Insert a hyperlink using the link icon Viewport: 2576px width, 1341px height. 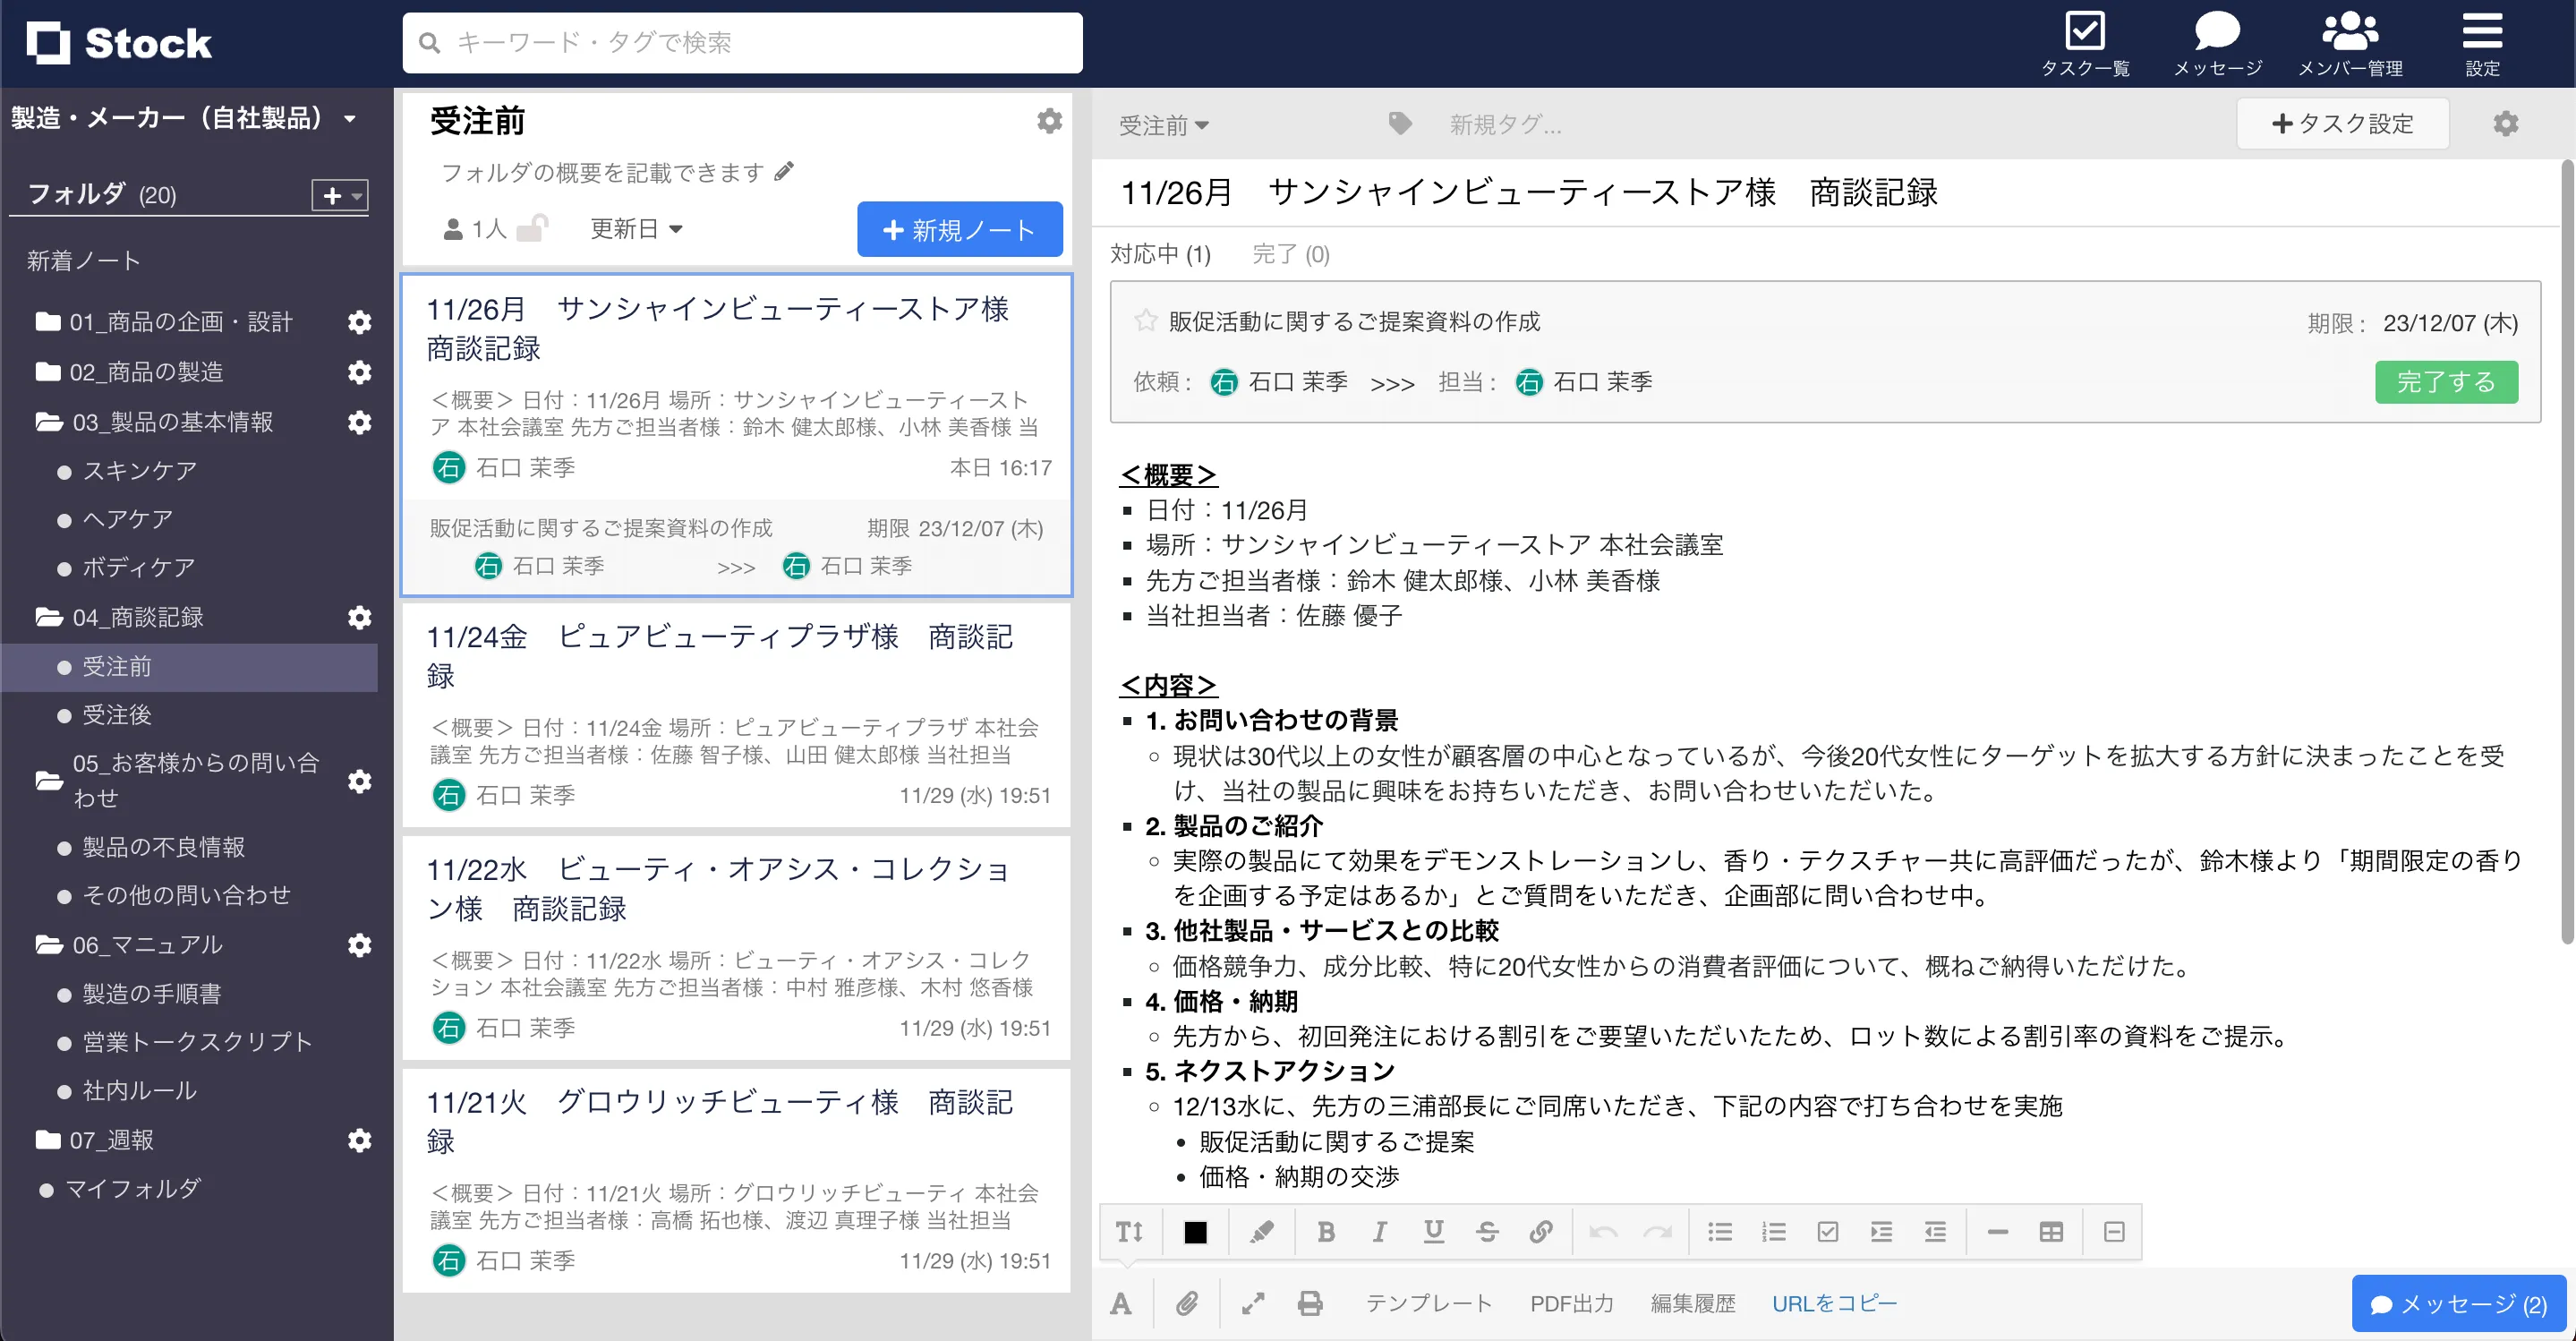(x=1541, y=1232)
